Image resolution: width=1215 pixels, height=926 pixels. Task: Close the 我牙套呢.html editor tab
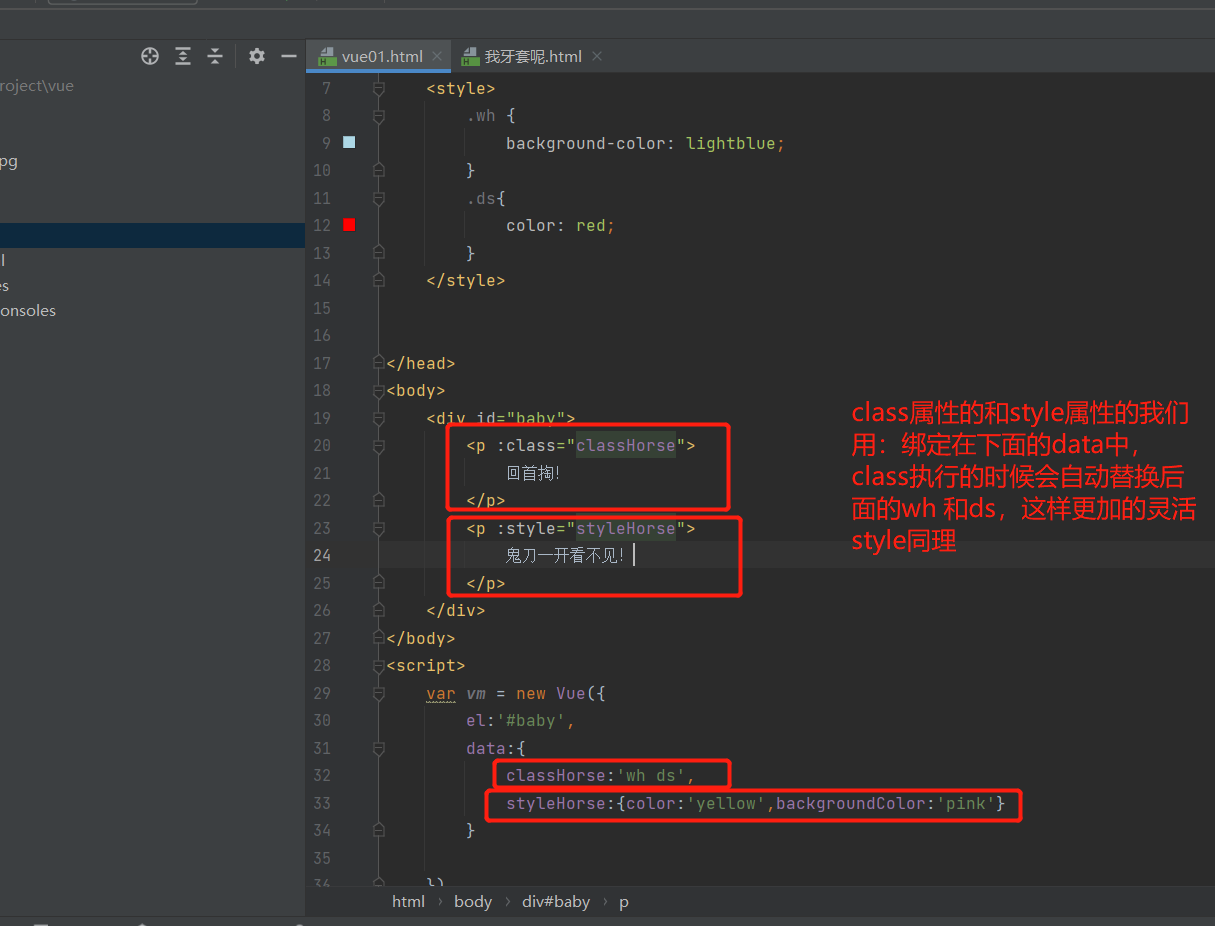pyautogui.click(x=597, y=56)
